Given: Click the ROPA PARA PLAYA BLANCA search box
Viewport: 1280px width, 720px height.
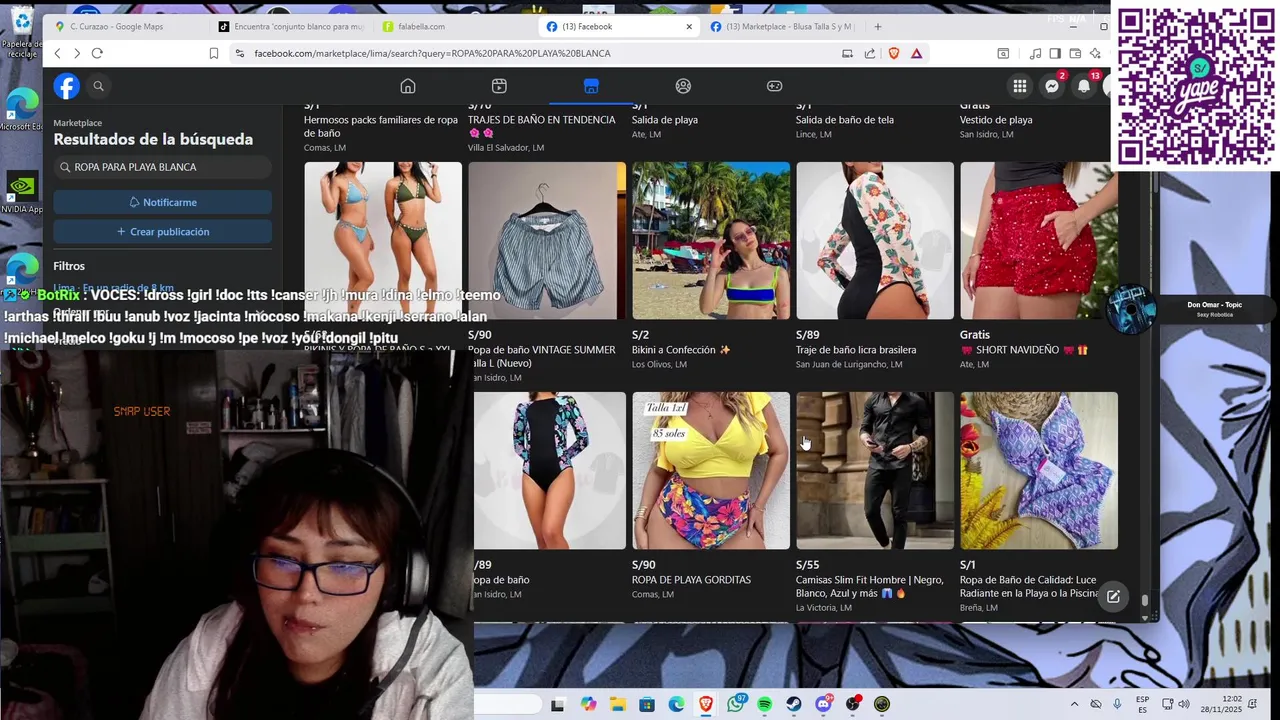Looking at the screenshot, I should pos(162,167).
